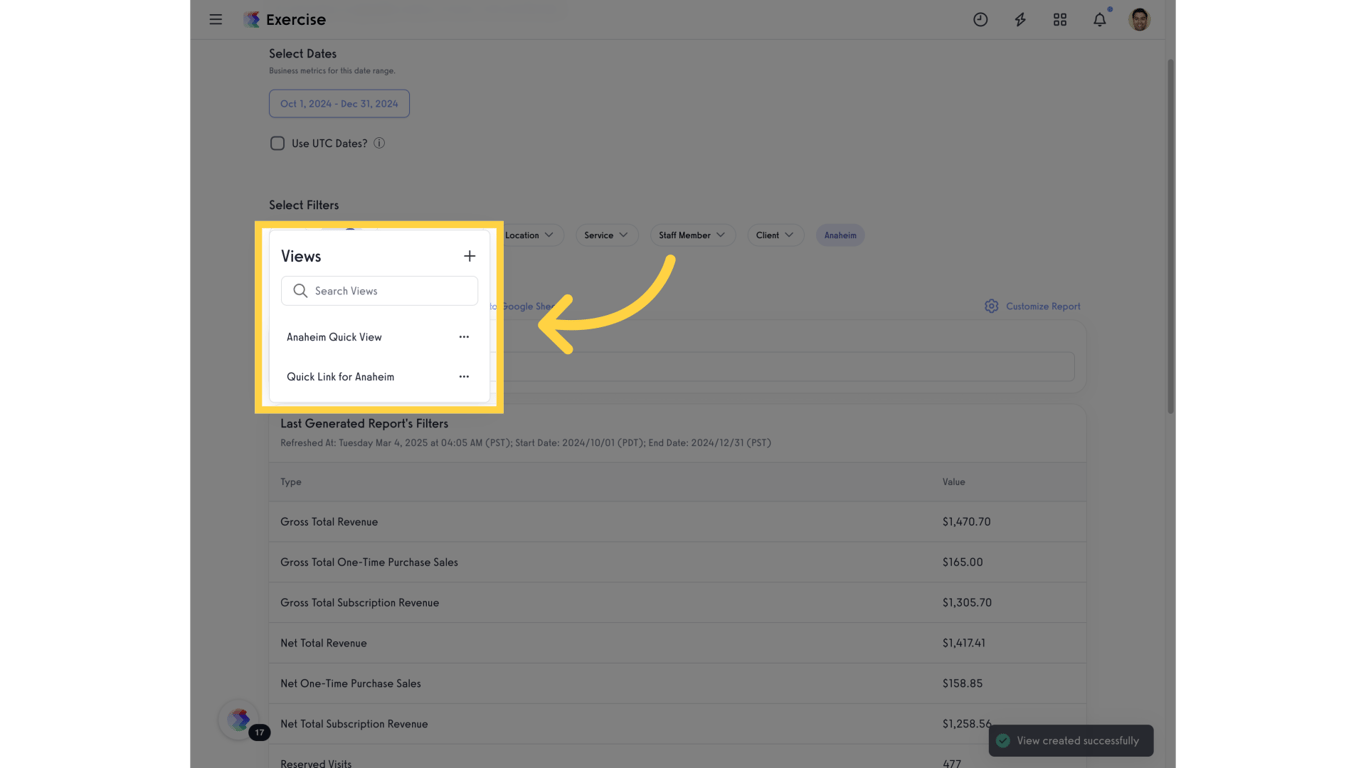Create a new view using the plus icon
The width and height of the screenshot is (1366, 768).
tap(469, 256)
